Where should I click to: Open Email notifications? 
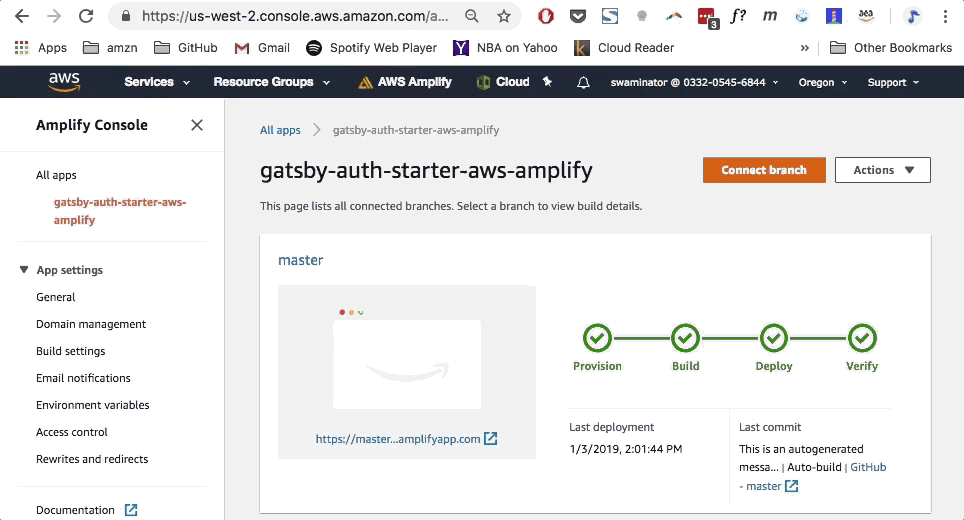click(x=83, y=378)
